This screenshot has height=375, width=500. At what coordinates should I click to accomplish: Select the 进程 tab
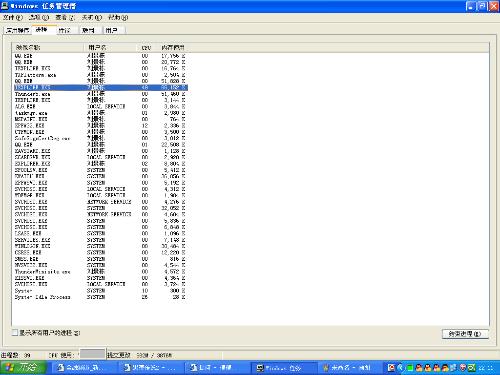coord(43,30)
